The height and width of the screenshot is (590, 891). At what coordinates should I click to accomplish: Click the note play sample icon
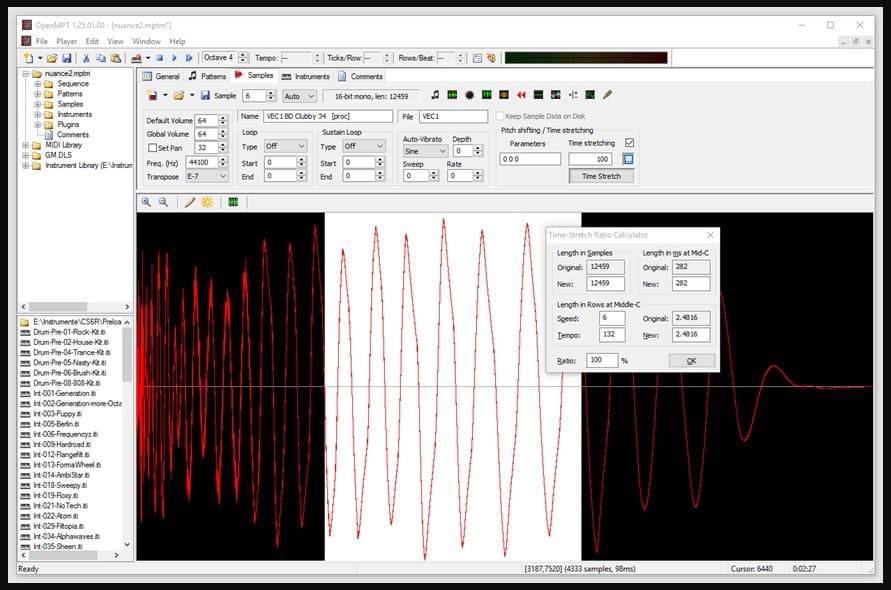[x=435, y=95]
